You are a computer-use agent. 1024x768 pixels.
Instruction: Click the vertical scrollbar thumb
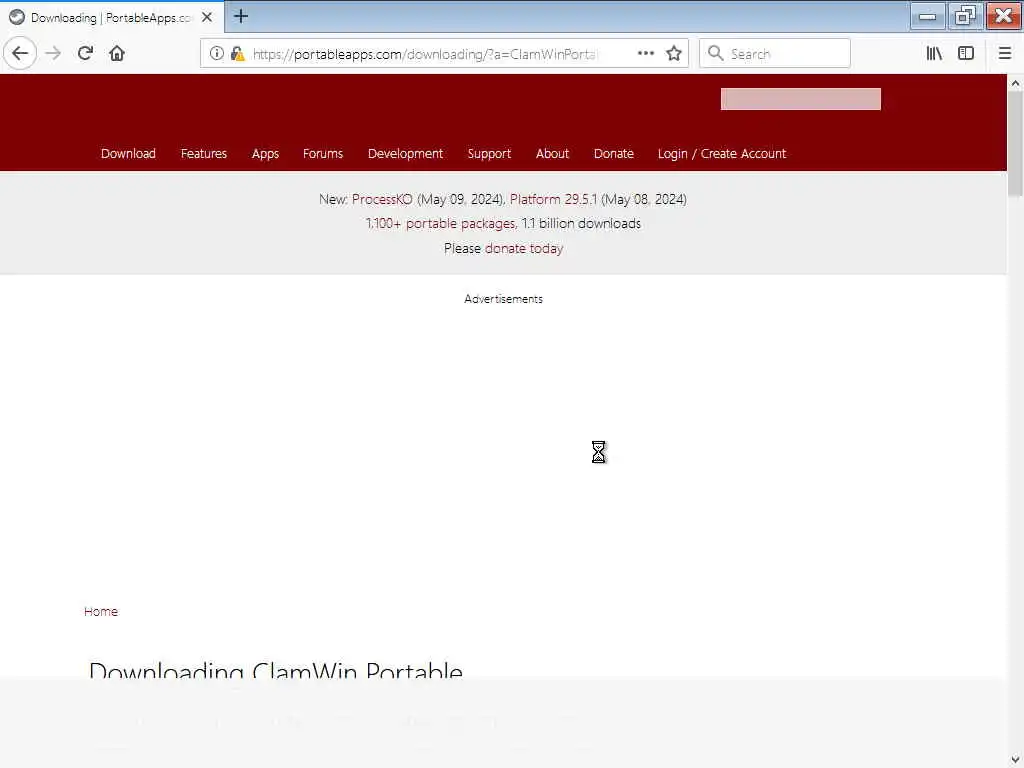[1015, 143]
